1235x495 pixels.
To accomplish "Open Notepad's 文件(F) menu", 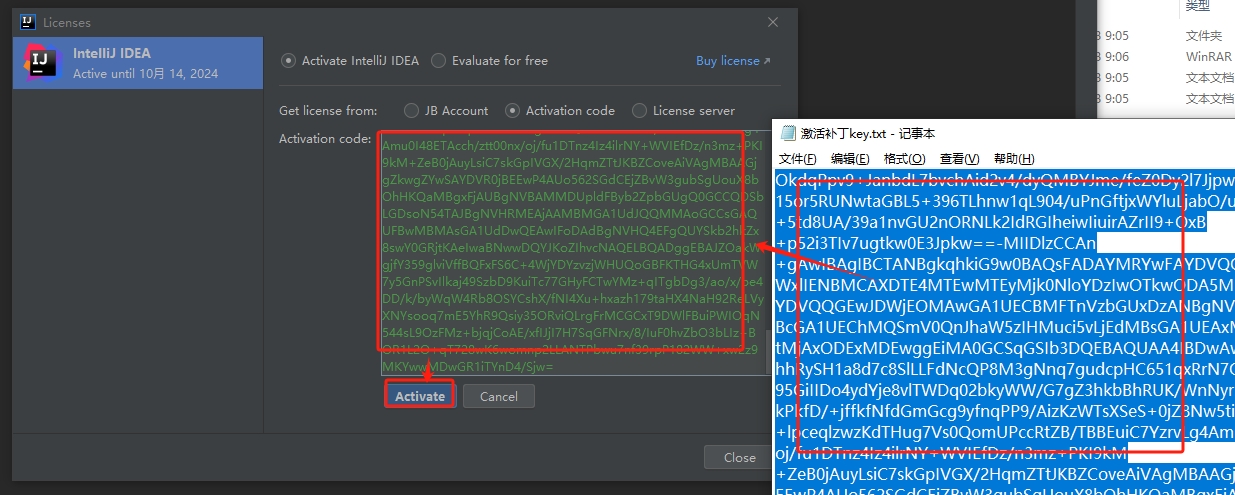I will point(798,159).
